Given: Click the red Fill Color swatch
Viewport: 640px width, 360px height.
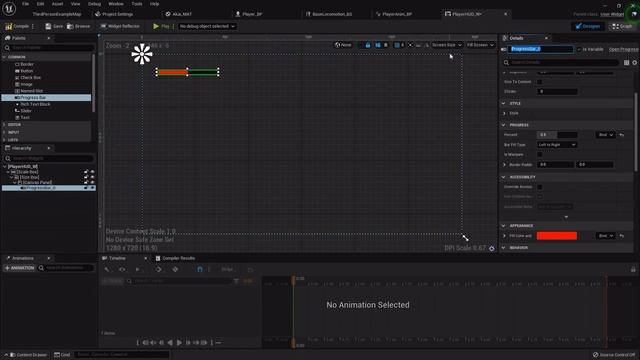Looking at the screenshot, I should (x=557, y=236).
